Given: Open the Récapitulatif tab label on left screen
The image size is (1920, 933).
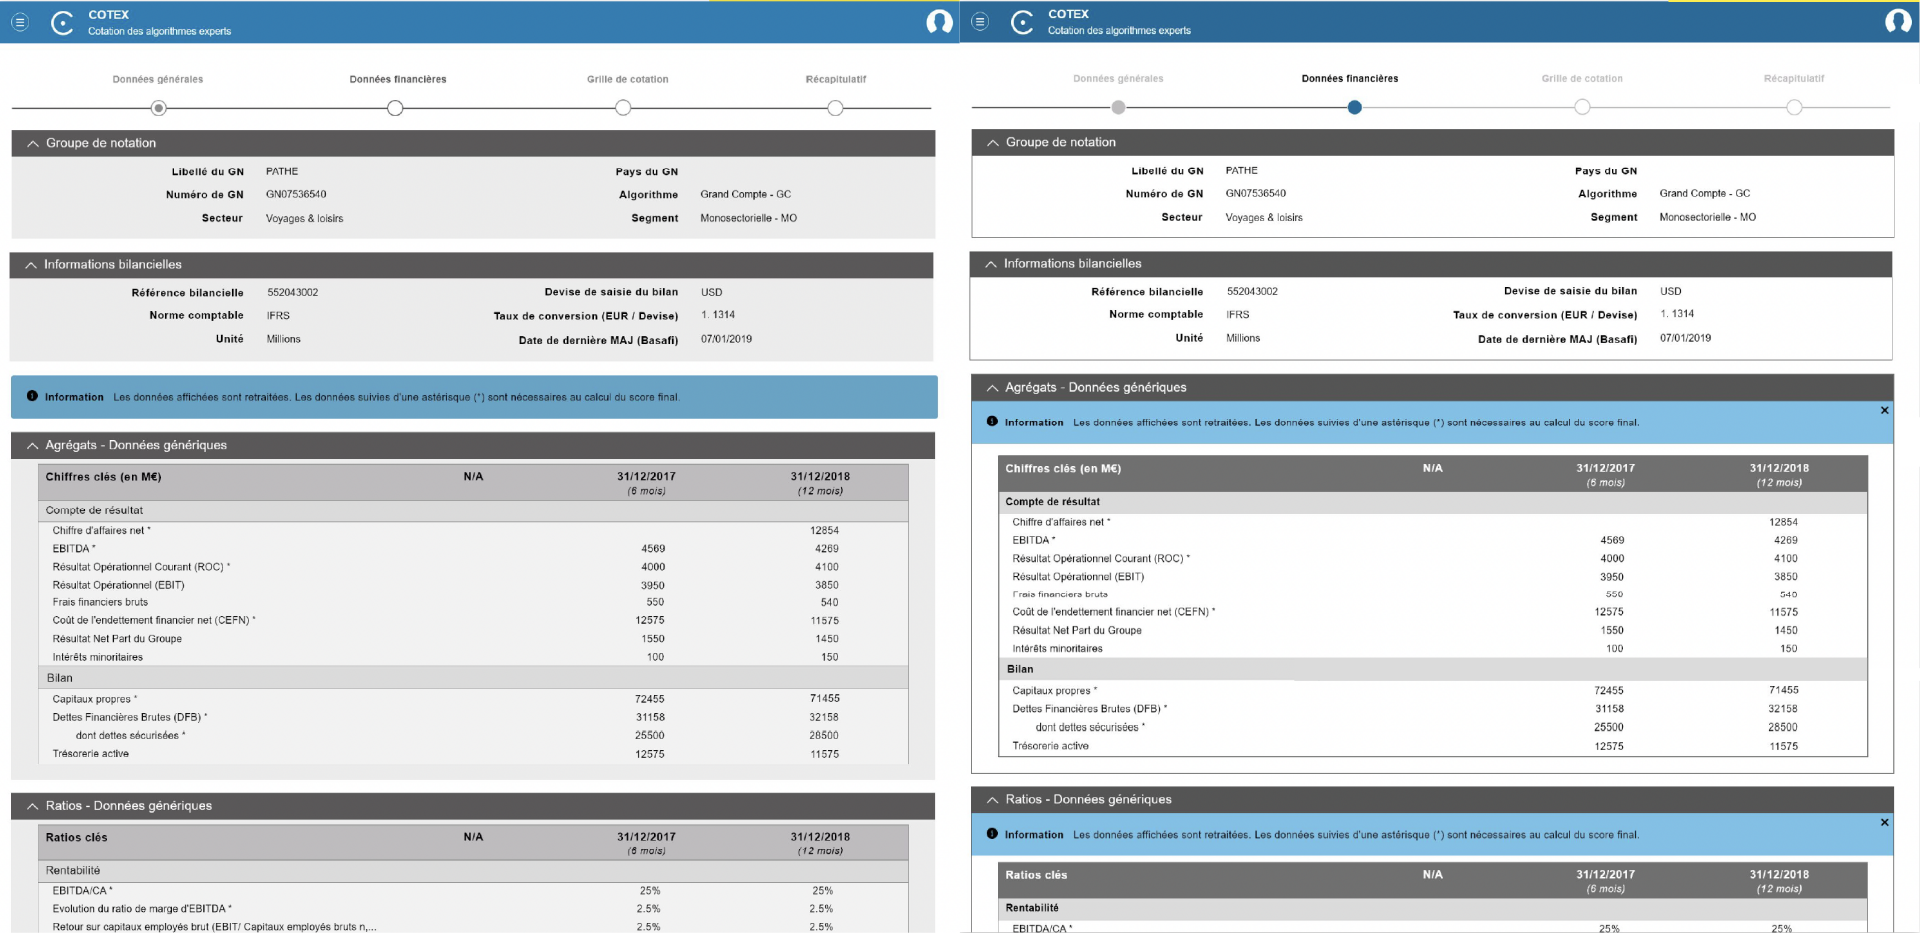Looking at the screenshot, I should pos(835,79).
